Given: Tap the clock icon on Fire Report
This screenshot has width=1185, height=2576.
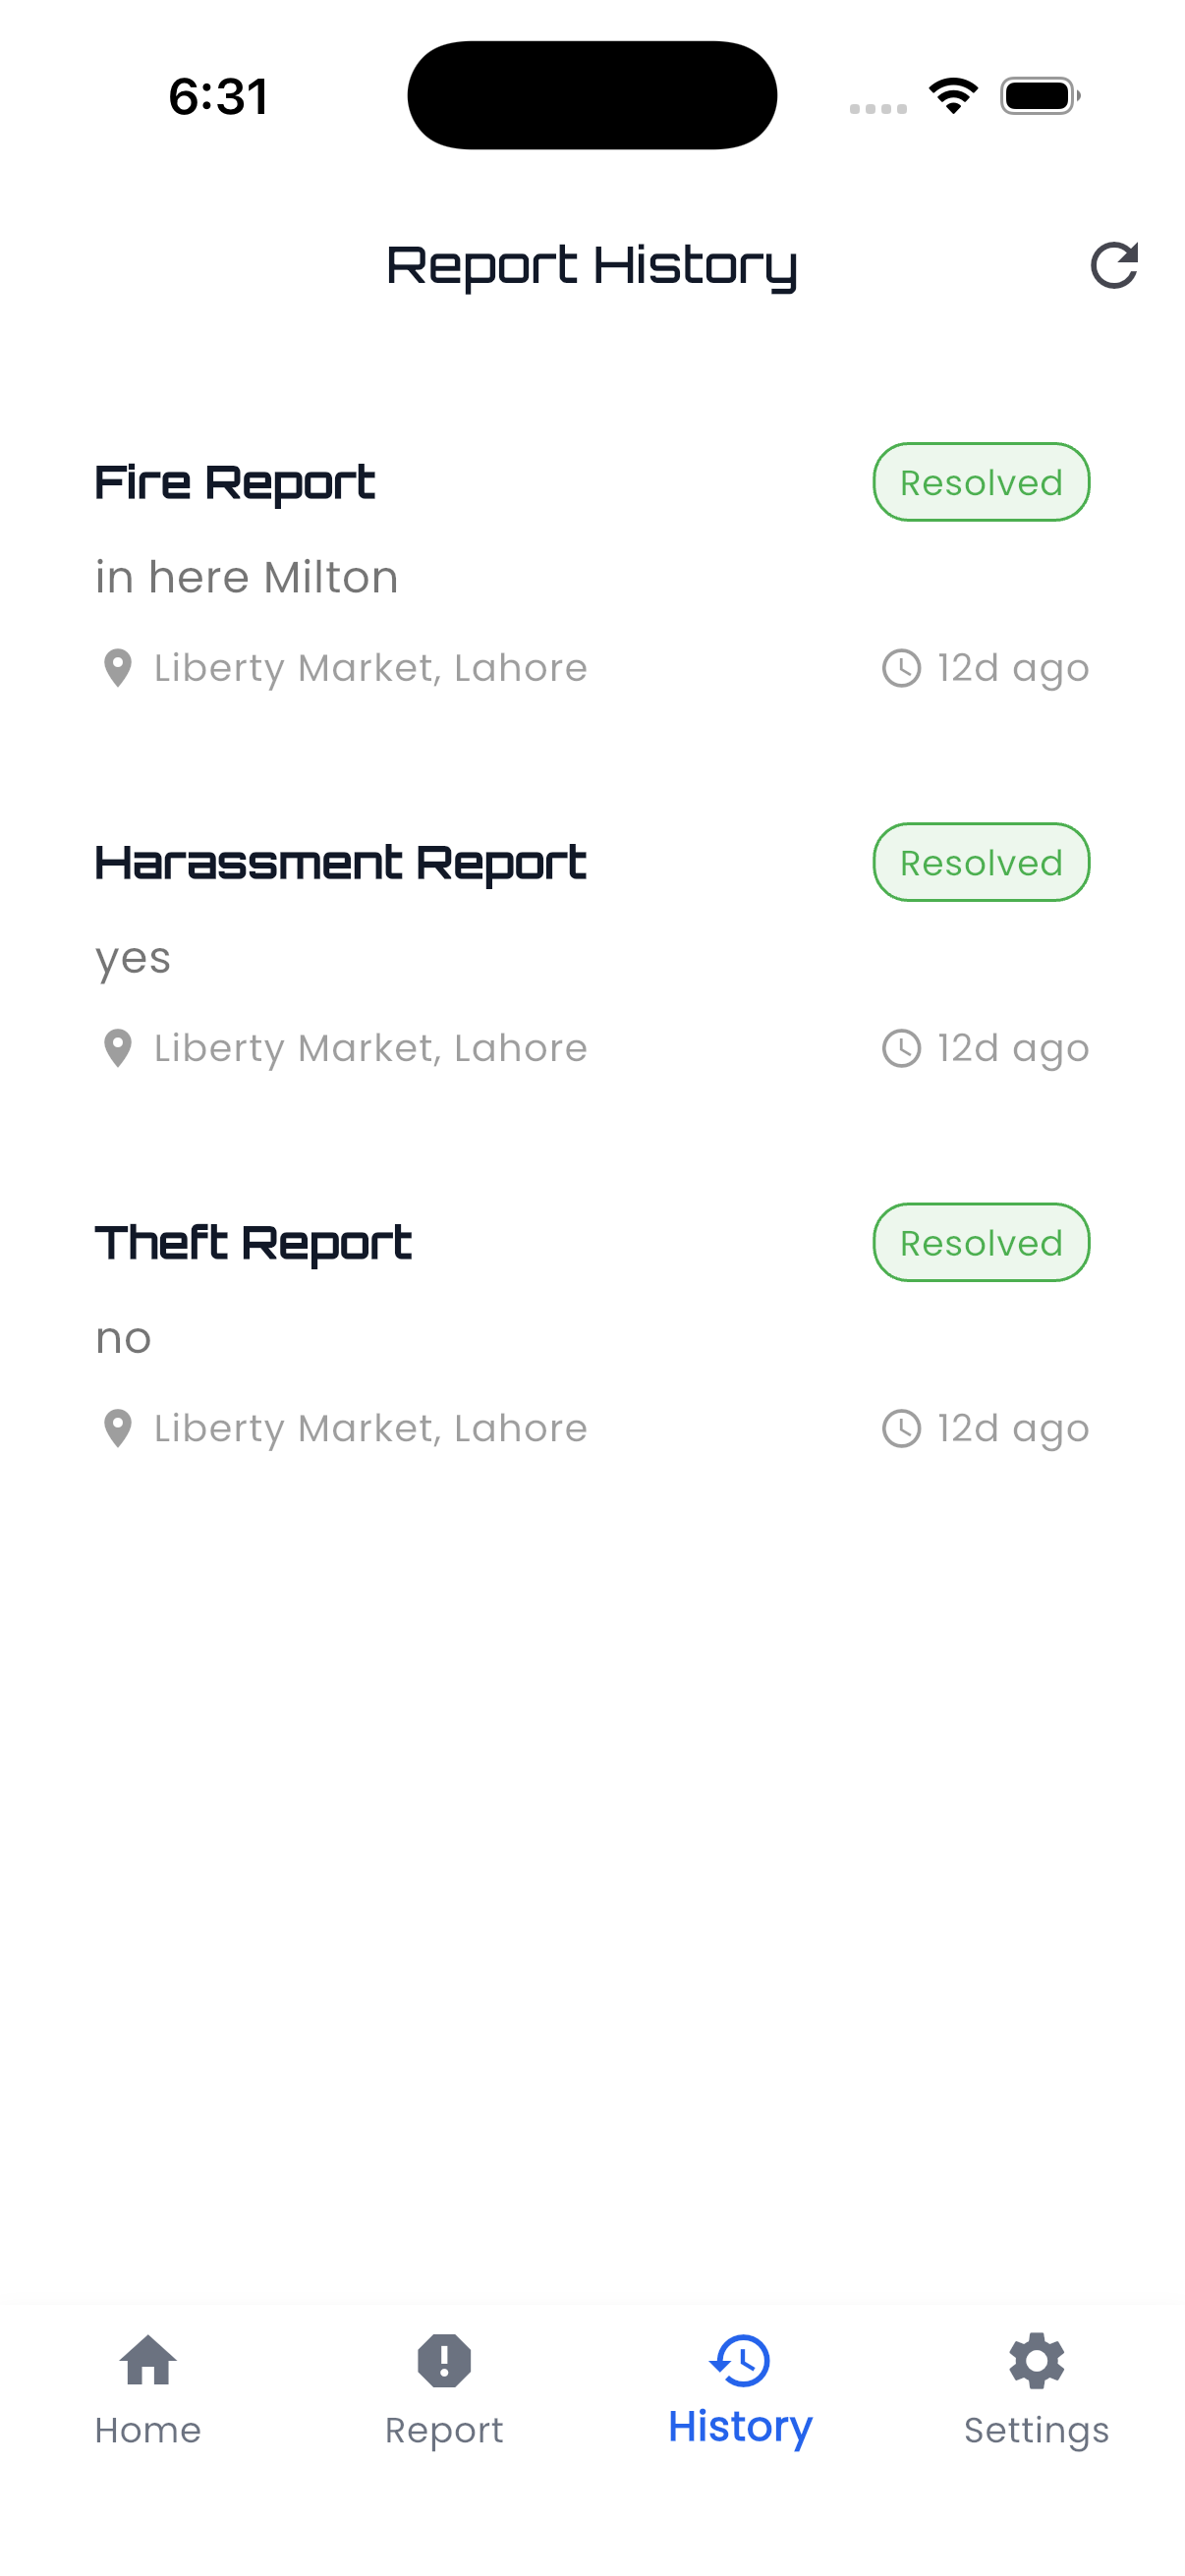Looking at the screenshot, I should click(x=901, y=668).
